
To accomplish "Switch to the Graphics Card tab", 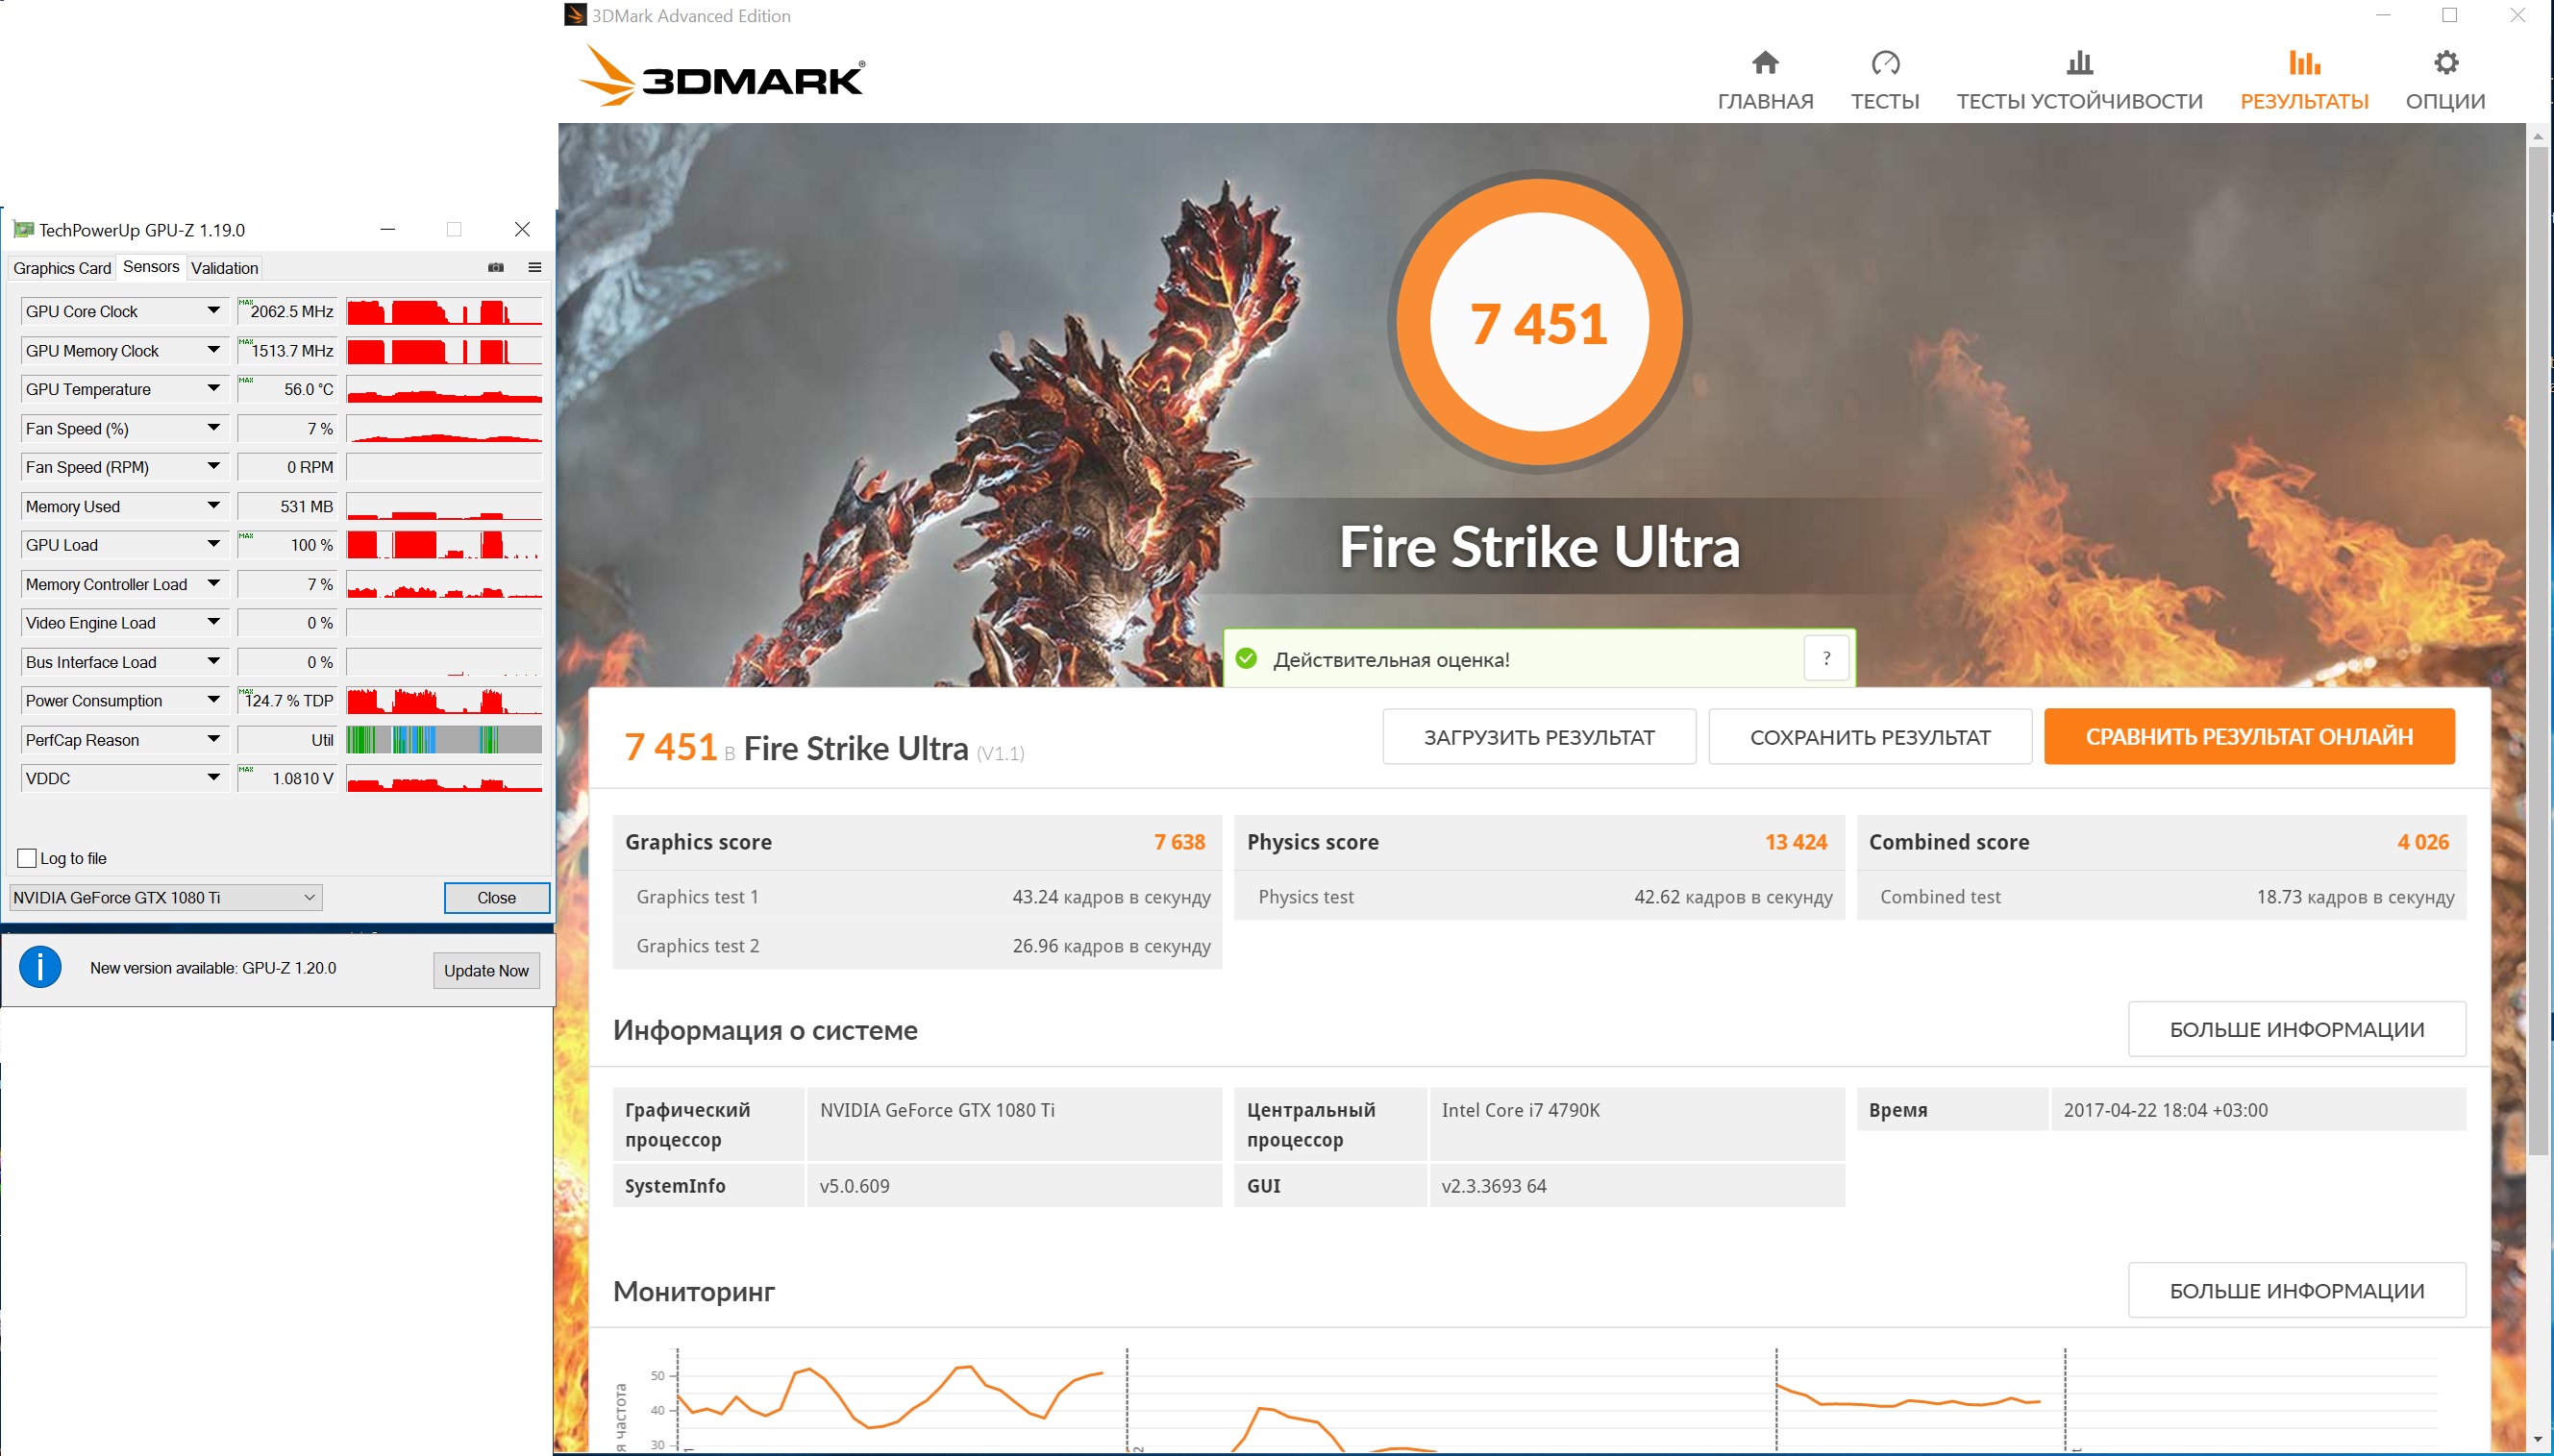I will coord(62,268).
